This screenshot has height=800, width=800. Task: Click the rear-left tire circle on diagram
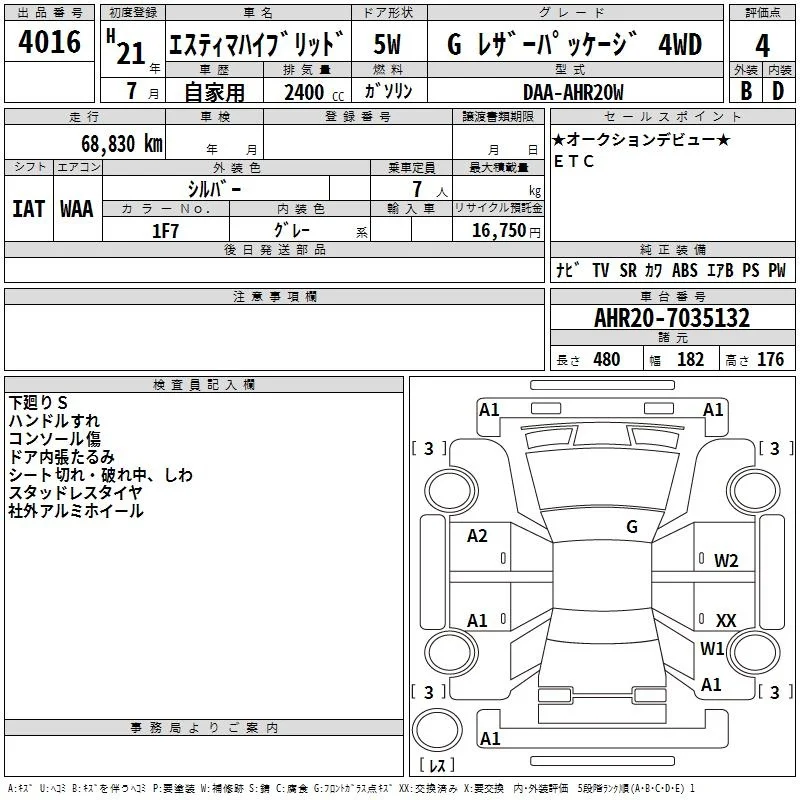click(x=451, y=652)
